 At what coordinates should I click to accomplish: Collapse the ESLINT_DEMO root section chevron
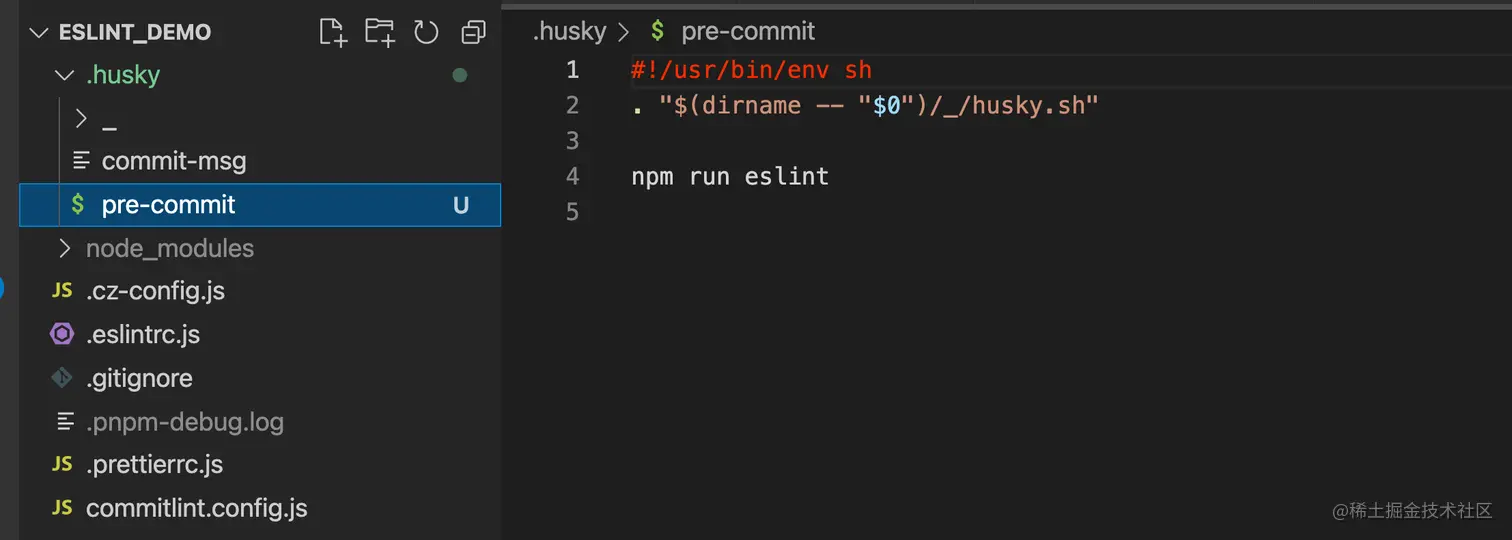tap(39, 32)
